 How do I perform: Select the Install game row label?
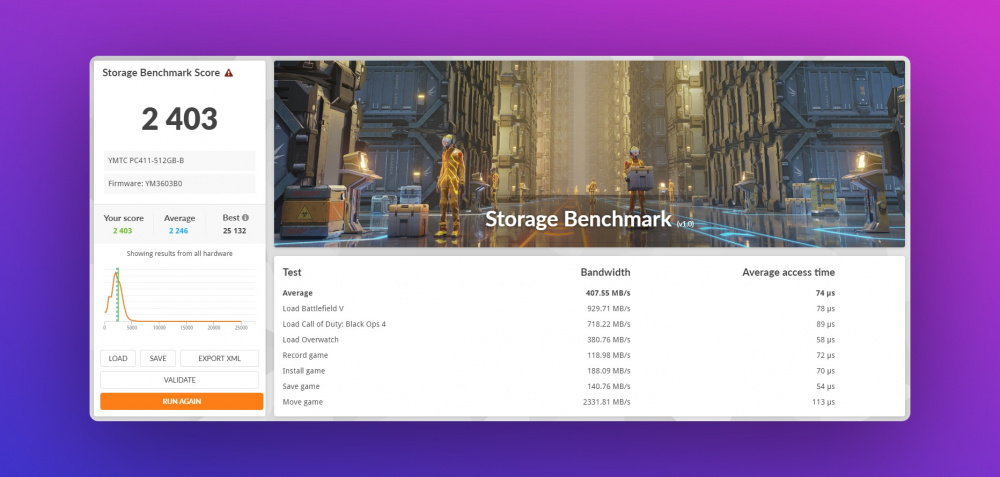click(304, 371)
